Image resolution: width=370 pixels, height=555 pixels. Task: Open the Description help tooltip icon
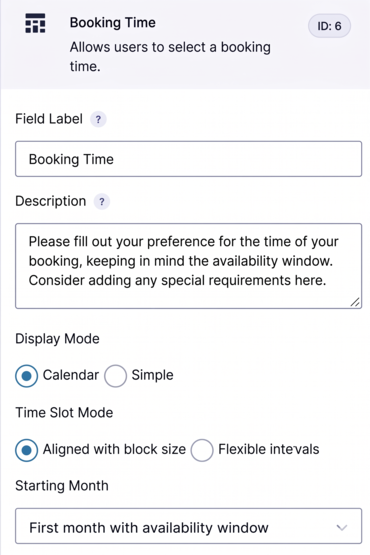click(x=102, y=202)
